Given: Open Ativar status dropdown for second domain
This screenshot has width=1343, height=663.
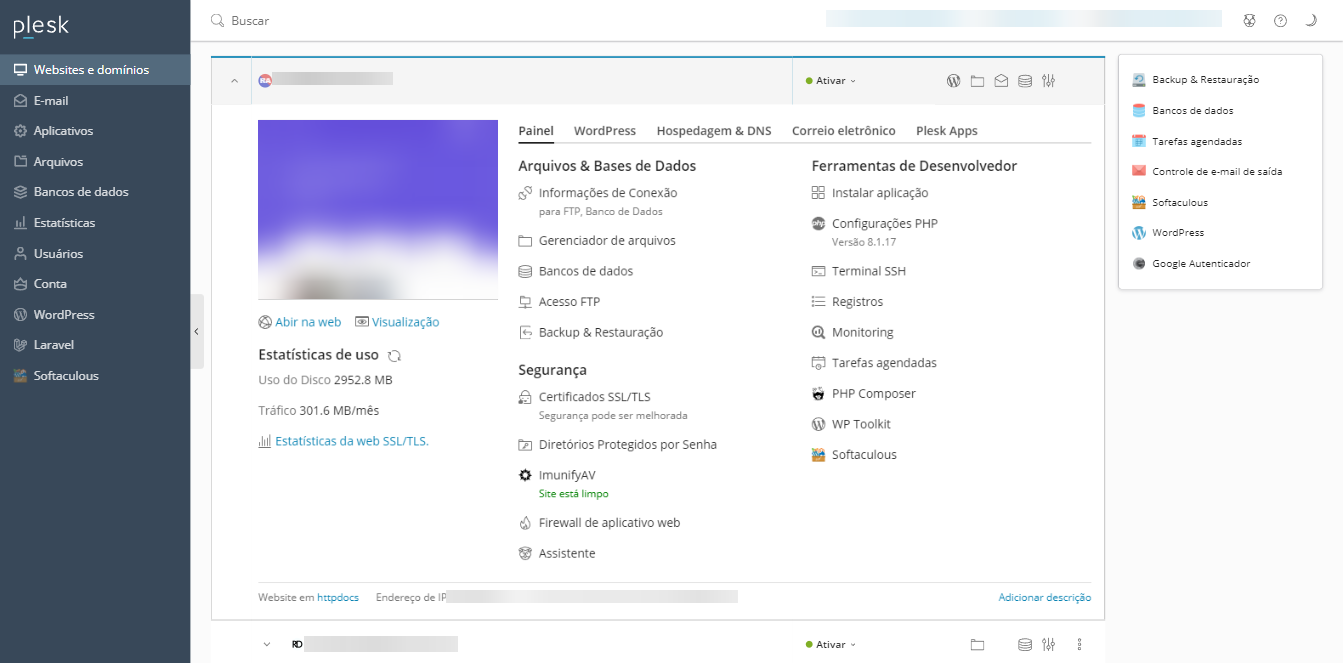Looking at the screenshot, I should point(831,645).
